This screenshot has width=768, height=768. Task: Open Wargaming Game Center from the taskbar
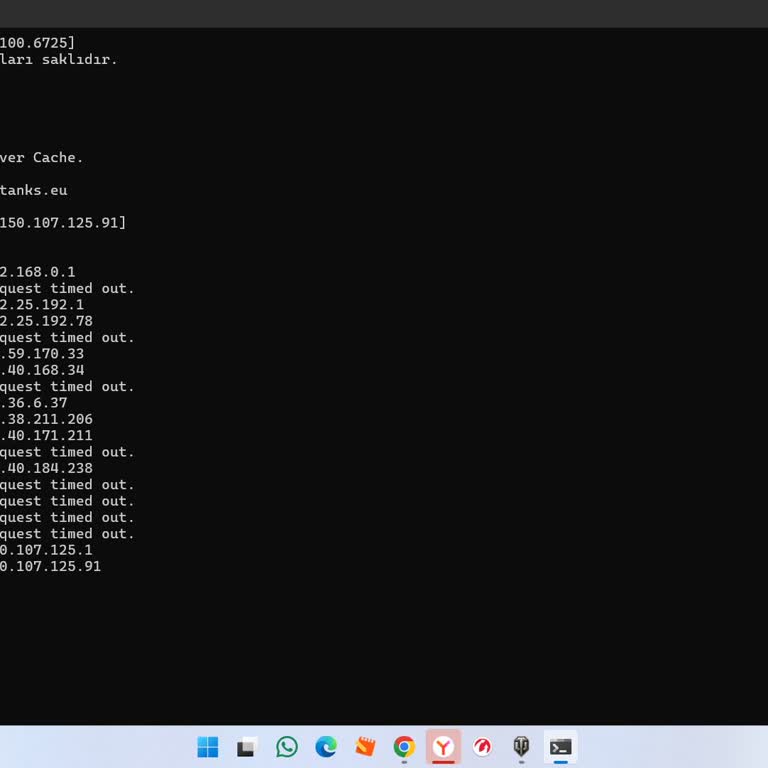482,747
